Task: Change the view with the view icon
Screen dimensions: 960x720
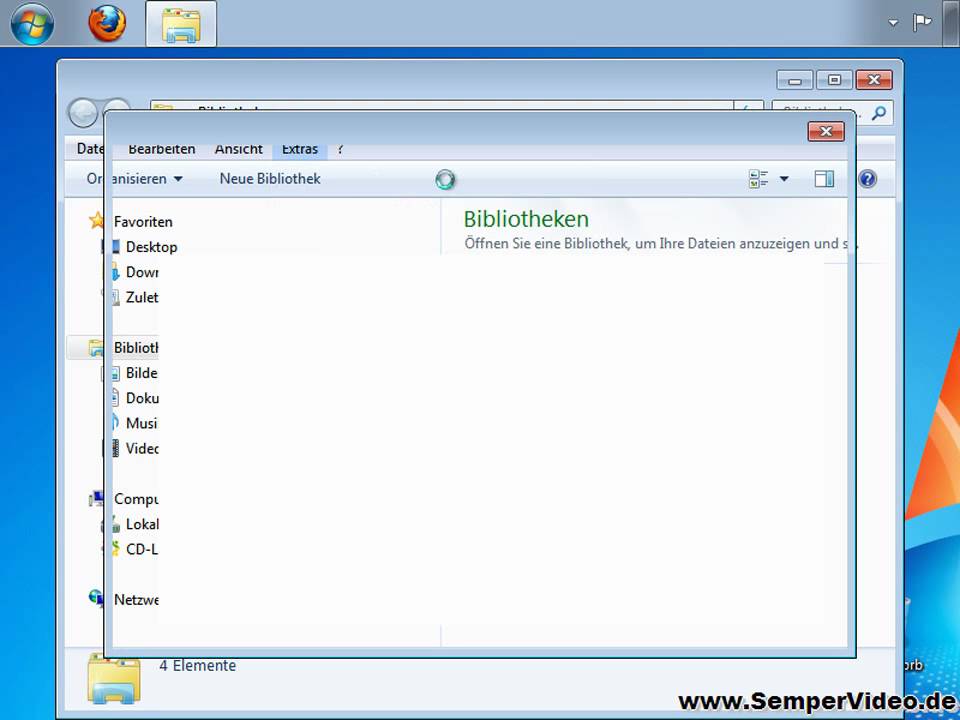Action: 759,179
